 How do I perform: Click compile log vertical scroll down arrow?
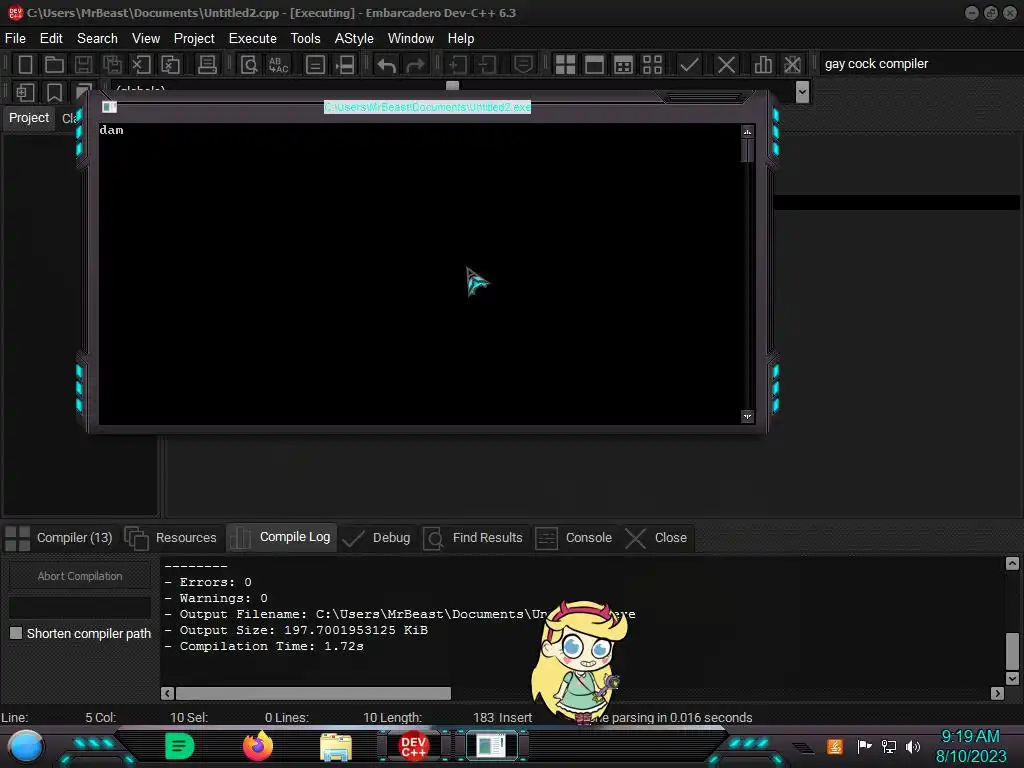pyautogui.click(x=1012, y=679)
